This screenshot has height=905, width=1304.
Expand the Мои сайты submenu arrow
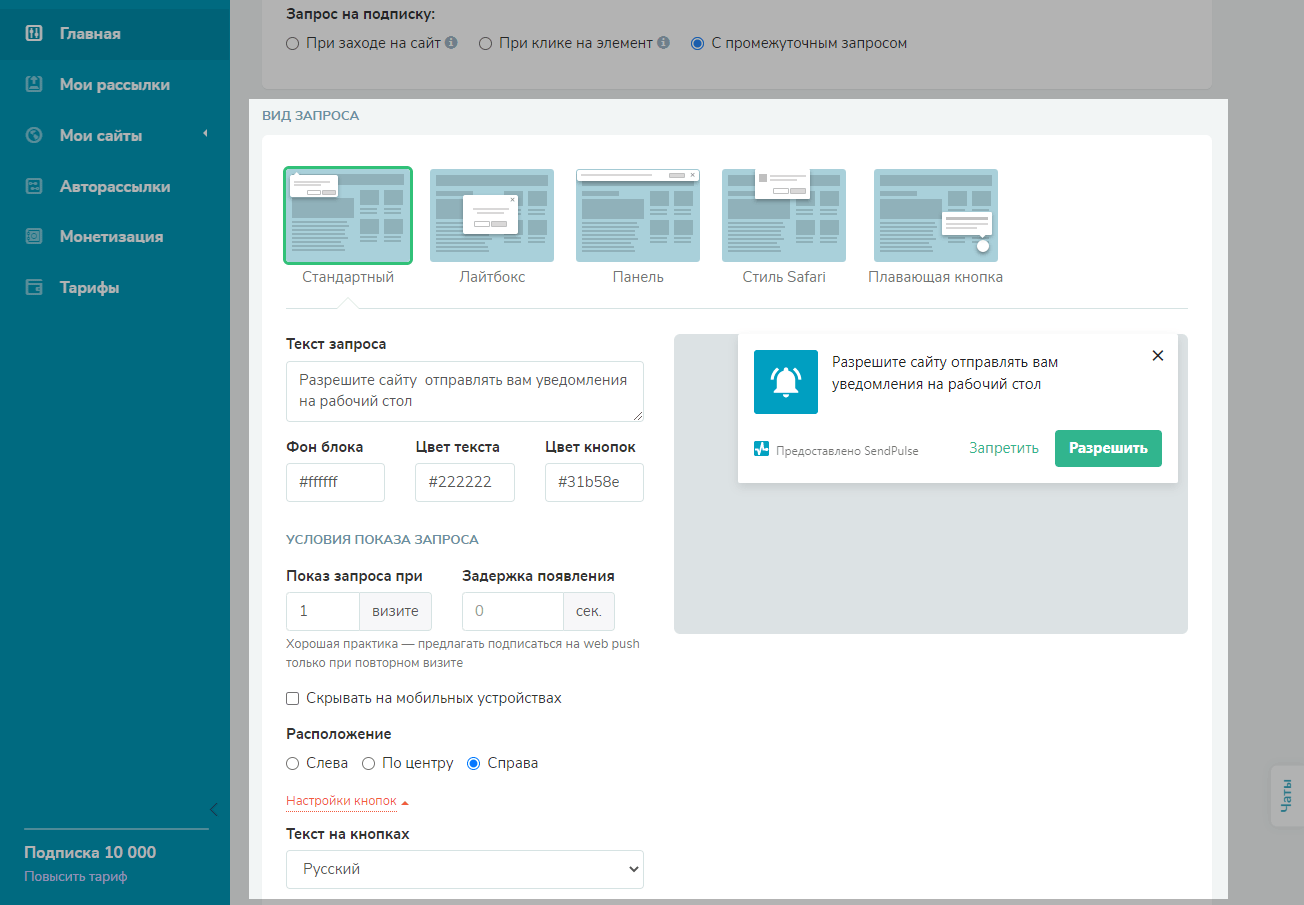(x=205, y=134)
